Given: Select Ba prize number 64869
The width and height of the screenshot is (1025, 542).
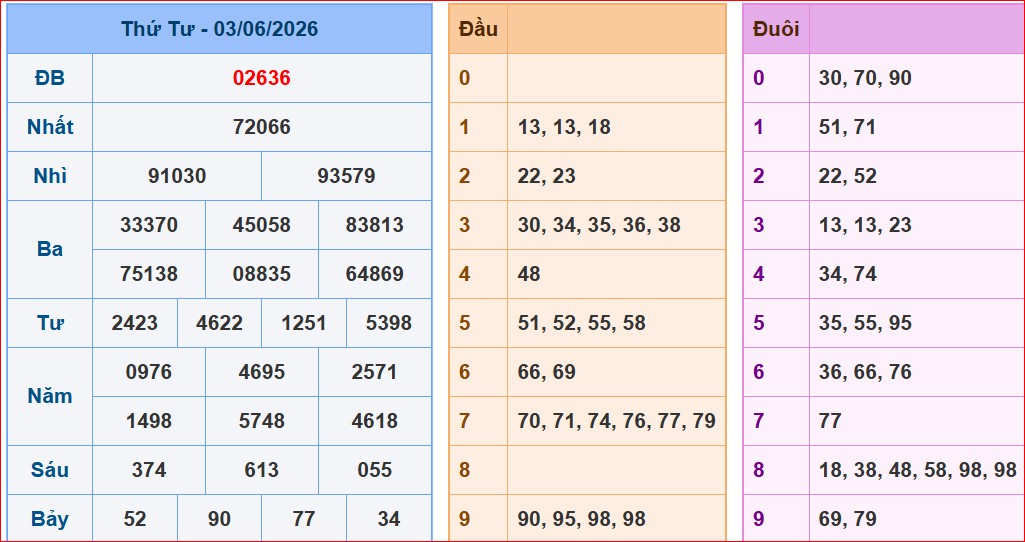Looking at the screenshot, I should click(x=375, y=274).
